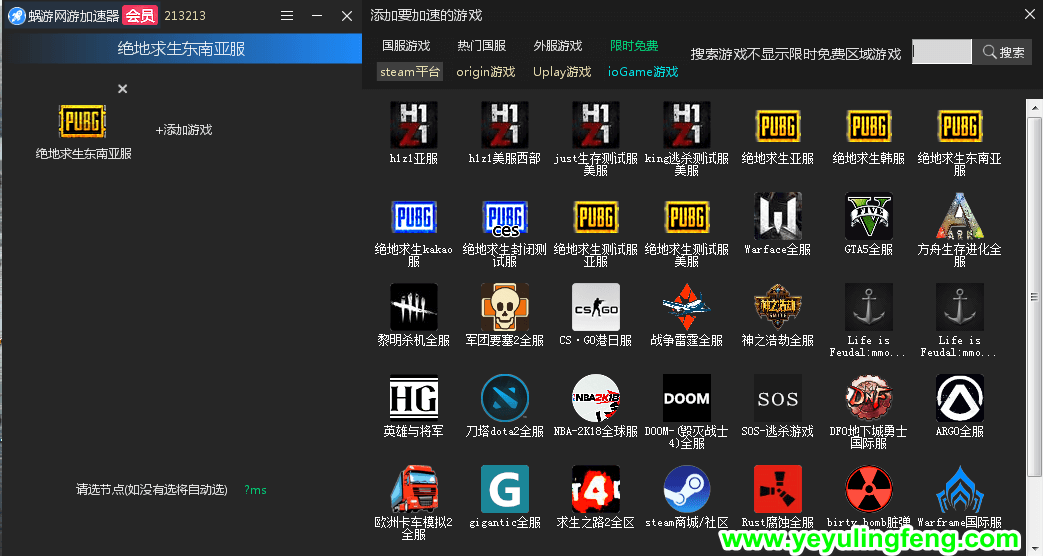Select Uplay游戏 category tab
This screenshot has height=556, width=1043.
562,72
